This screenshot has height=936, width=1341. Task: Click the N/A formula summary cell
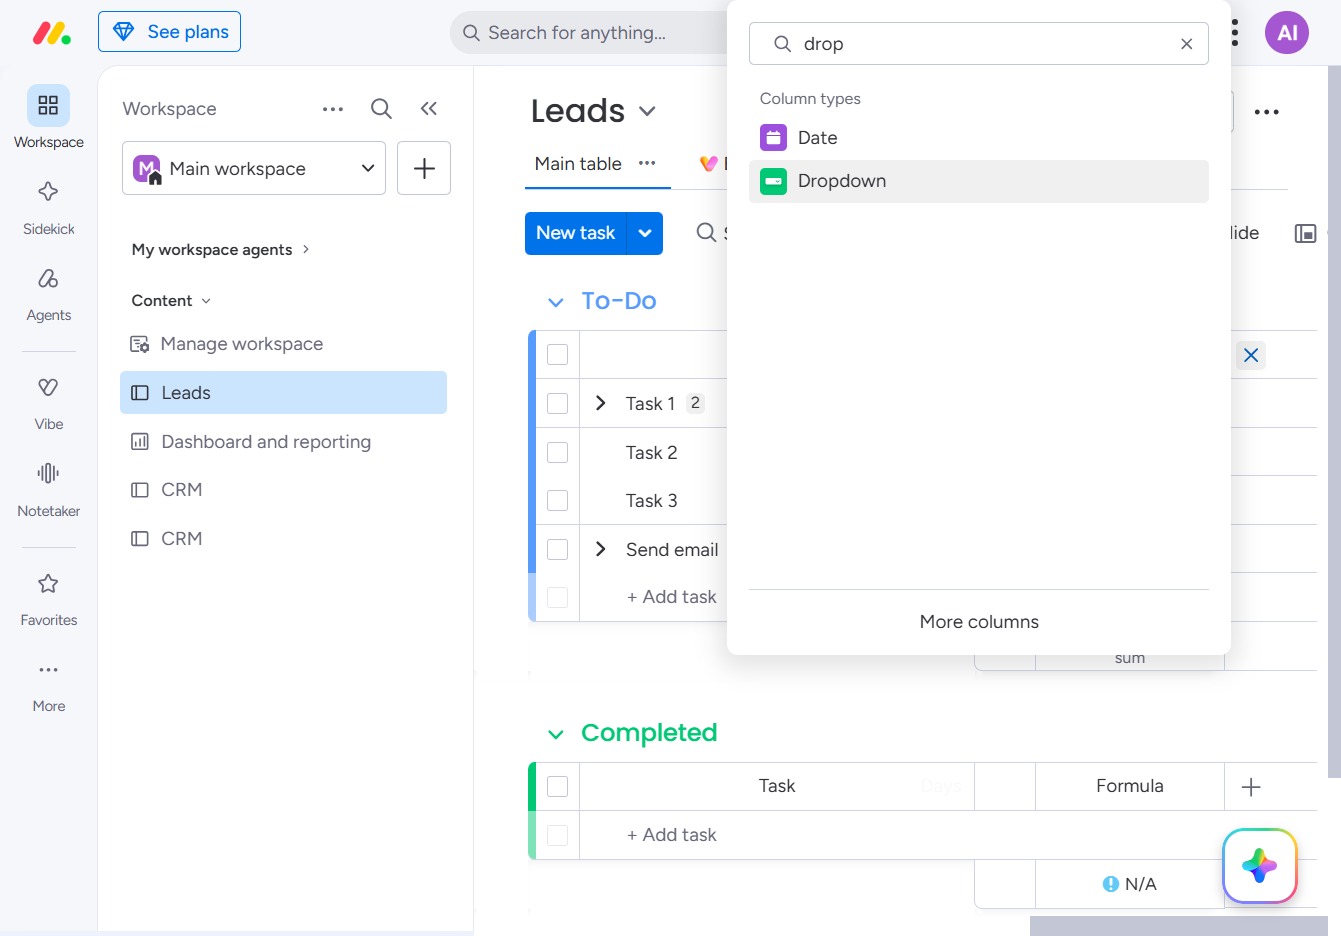[x=1129, y=884]
